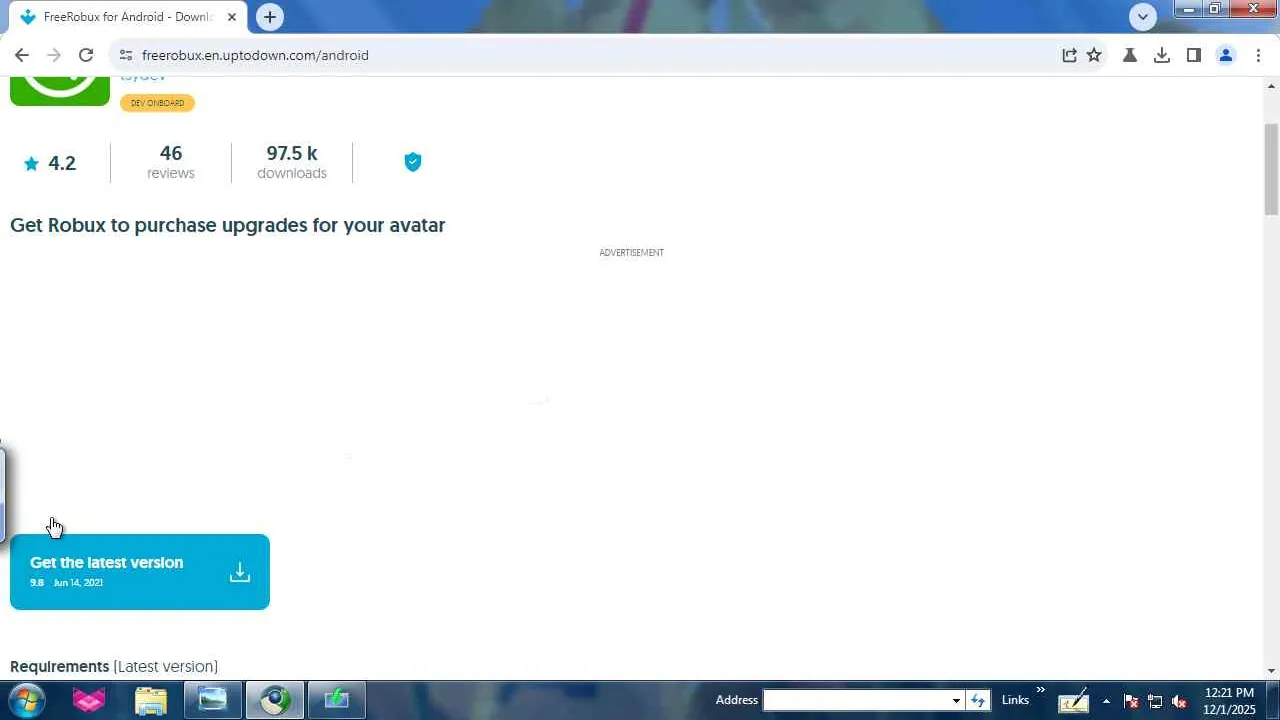Click the taskbar Address input field

[x=856, y=700]
